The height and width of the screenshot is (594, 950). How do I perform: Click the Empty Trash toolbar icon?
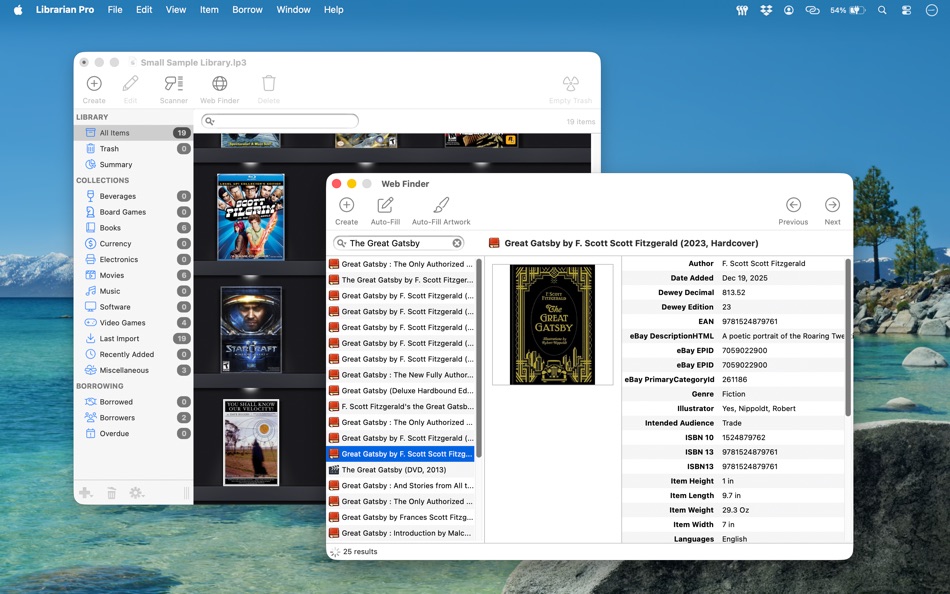pos(570,84)
